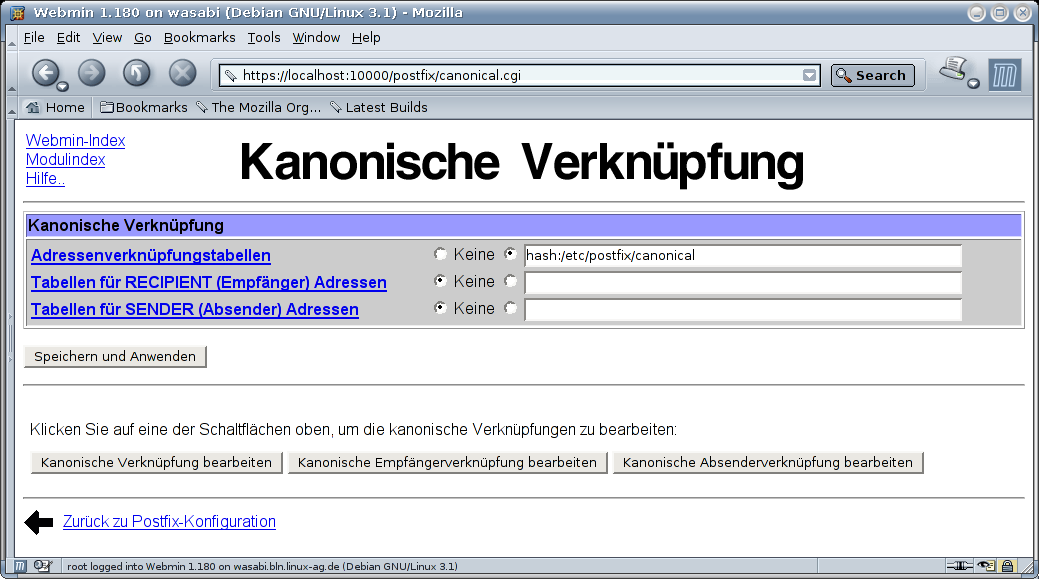Open the Go menu
The image size is (1039, 579).
(142, 38)
